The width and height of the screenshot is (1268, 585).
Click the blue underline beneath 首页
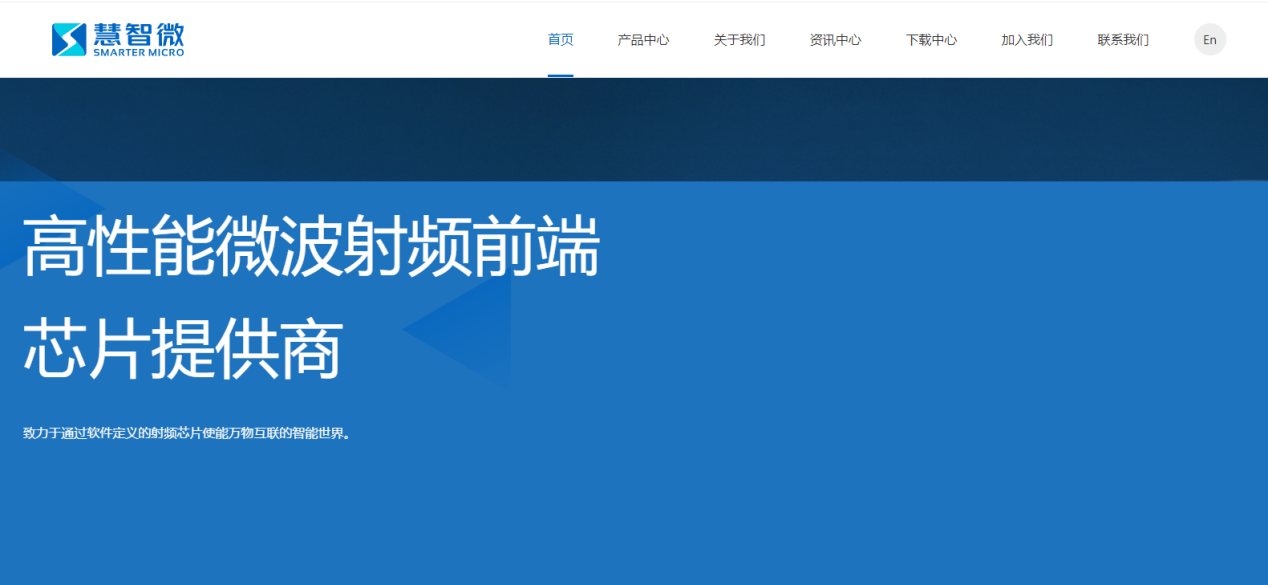coord(560,75)
